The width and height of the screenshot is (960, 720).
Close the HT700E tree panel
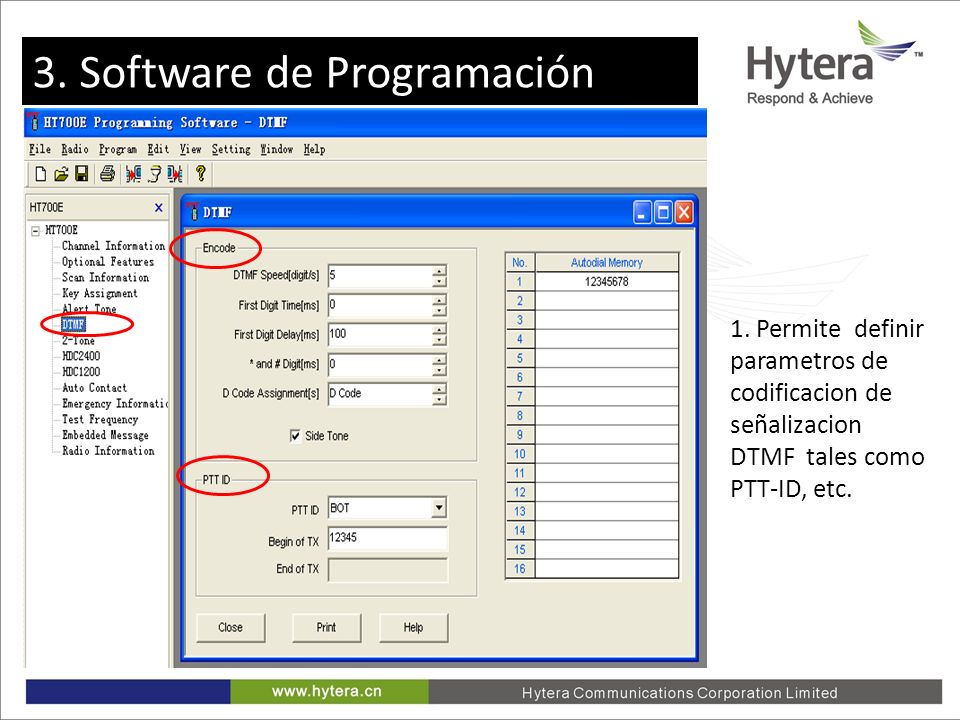pyautogui.click(x=159, y=208)
